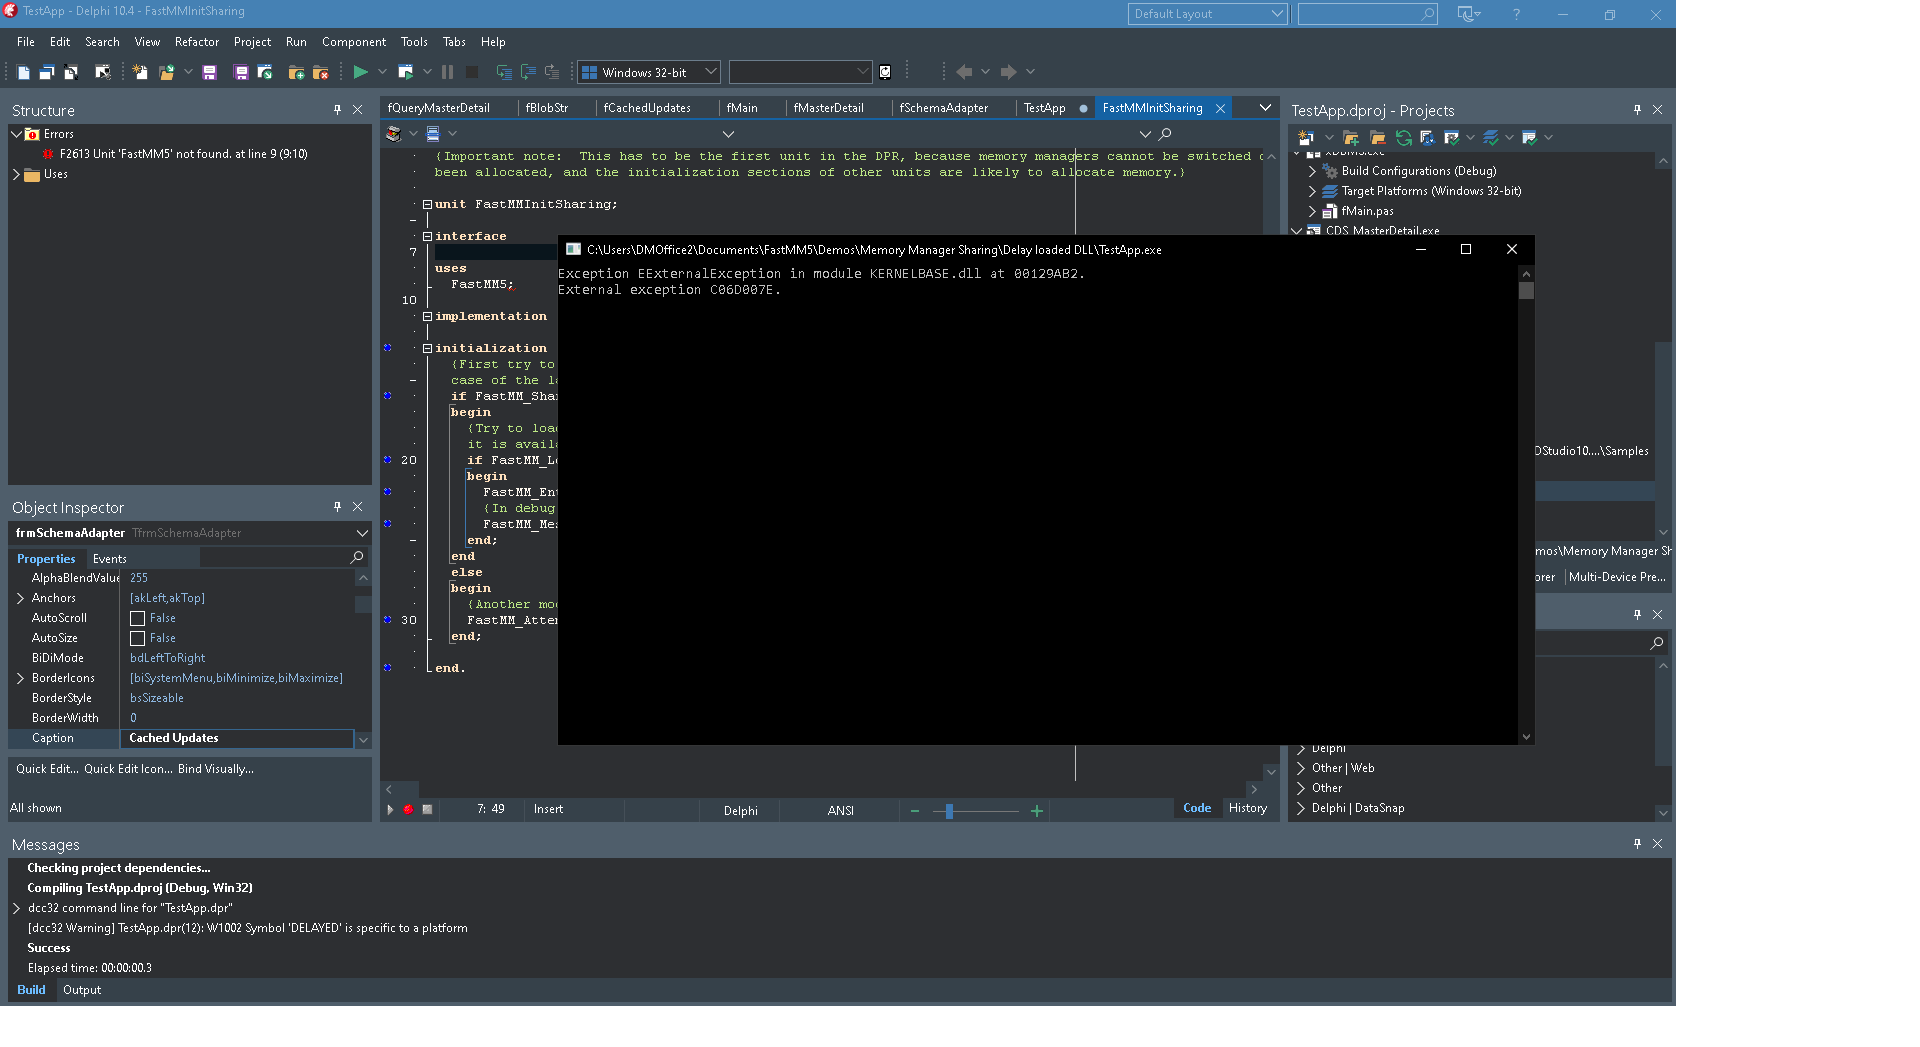Toggle the pin on the Projects panel

pyautogui.click(x=1637, y=110)
